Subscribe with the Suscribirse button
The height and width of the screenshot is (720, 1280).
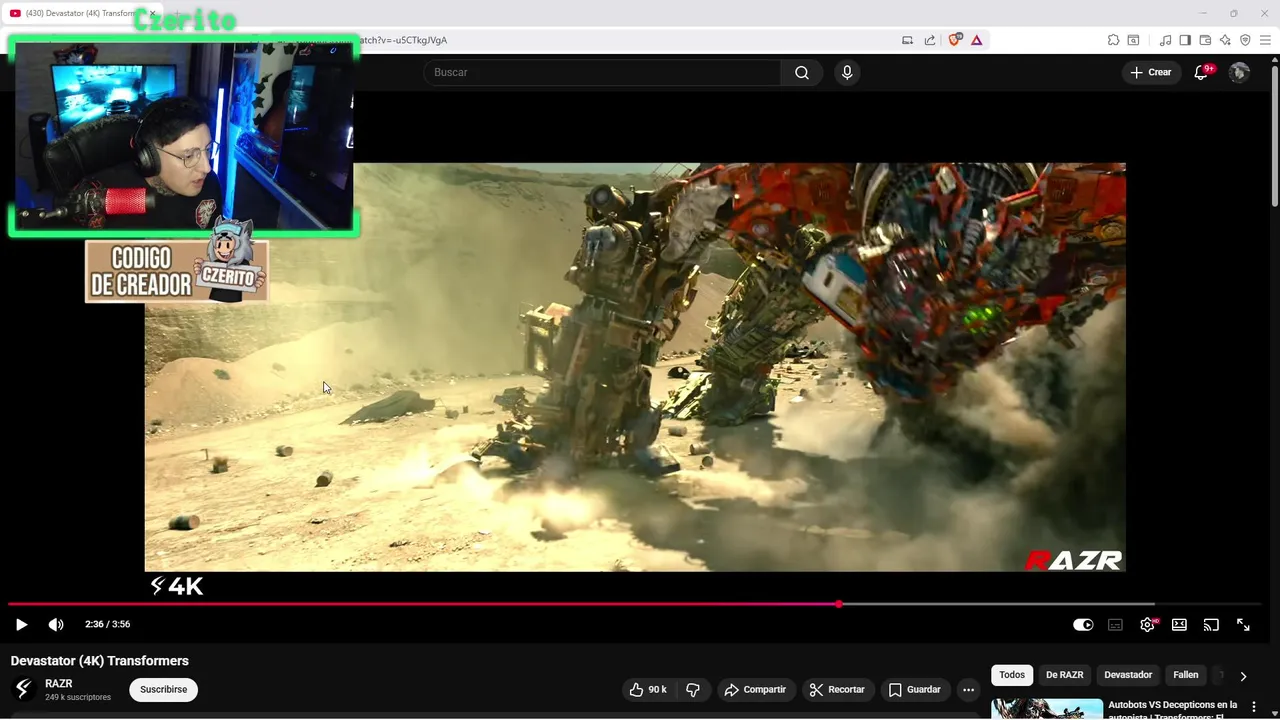pos(163,689)
